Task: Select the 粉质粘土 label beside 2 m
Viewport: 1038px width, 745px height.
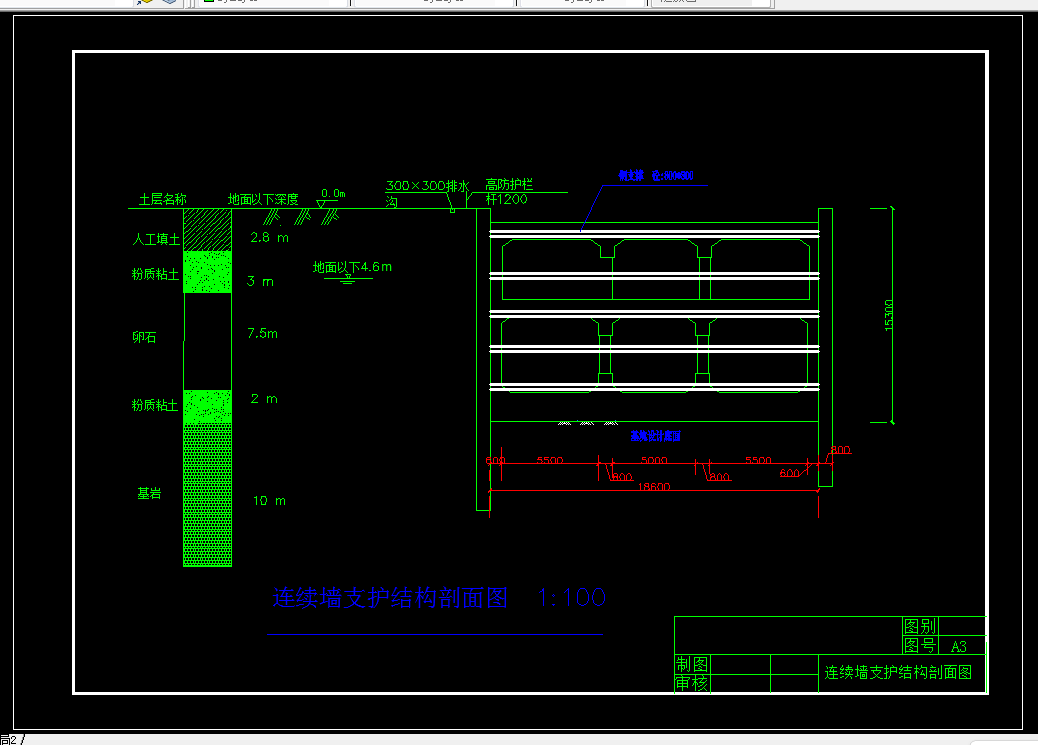Action: [155, 405]
